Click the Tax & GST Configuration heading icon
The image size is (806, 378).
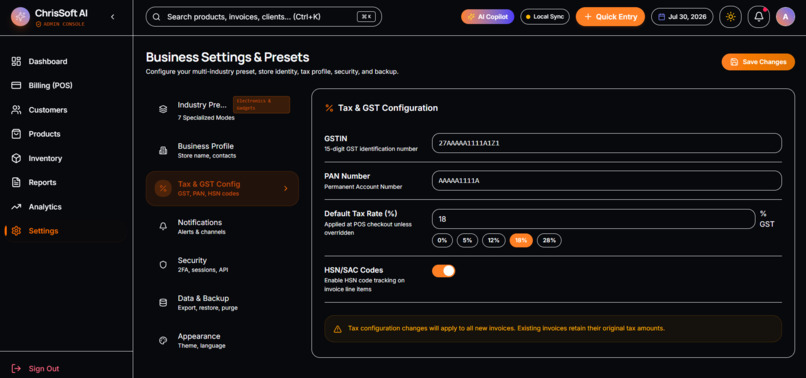coord(329,108)
